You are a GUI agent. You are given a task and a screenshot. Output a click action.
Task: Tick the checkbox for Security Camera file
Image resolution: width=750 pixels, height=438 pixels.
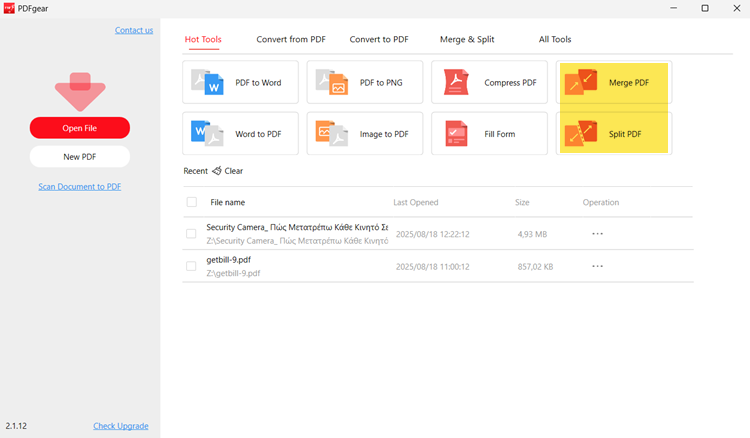(x=191, y=234)
